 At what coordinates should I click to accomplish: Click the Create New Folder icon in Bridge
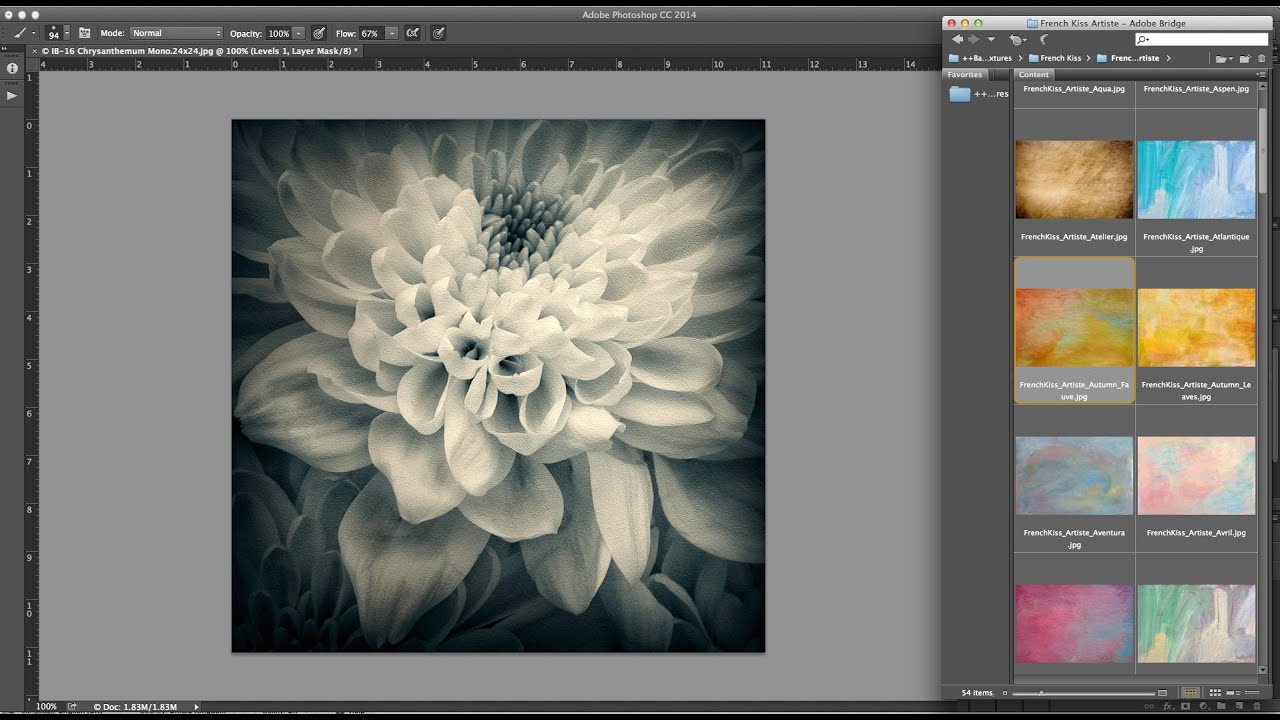point(1245,58)
